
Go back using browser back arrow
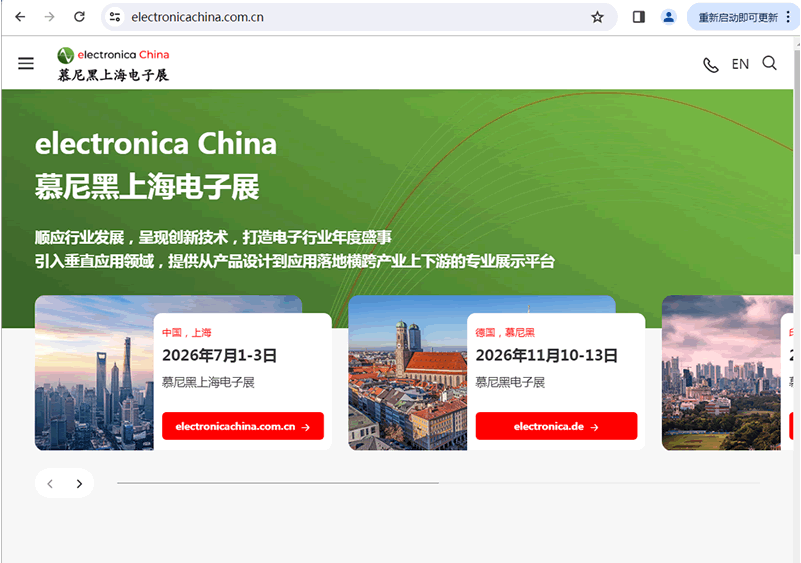tap(20, 17)
